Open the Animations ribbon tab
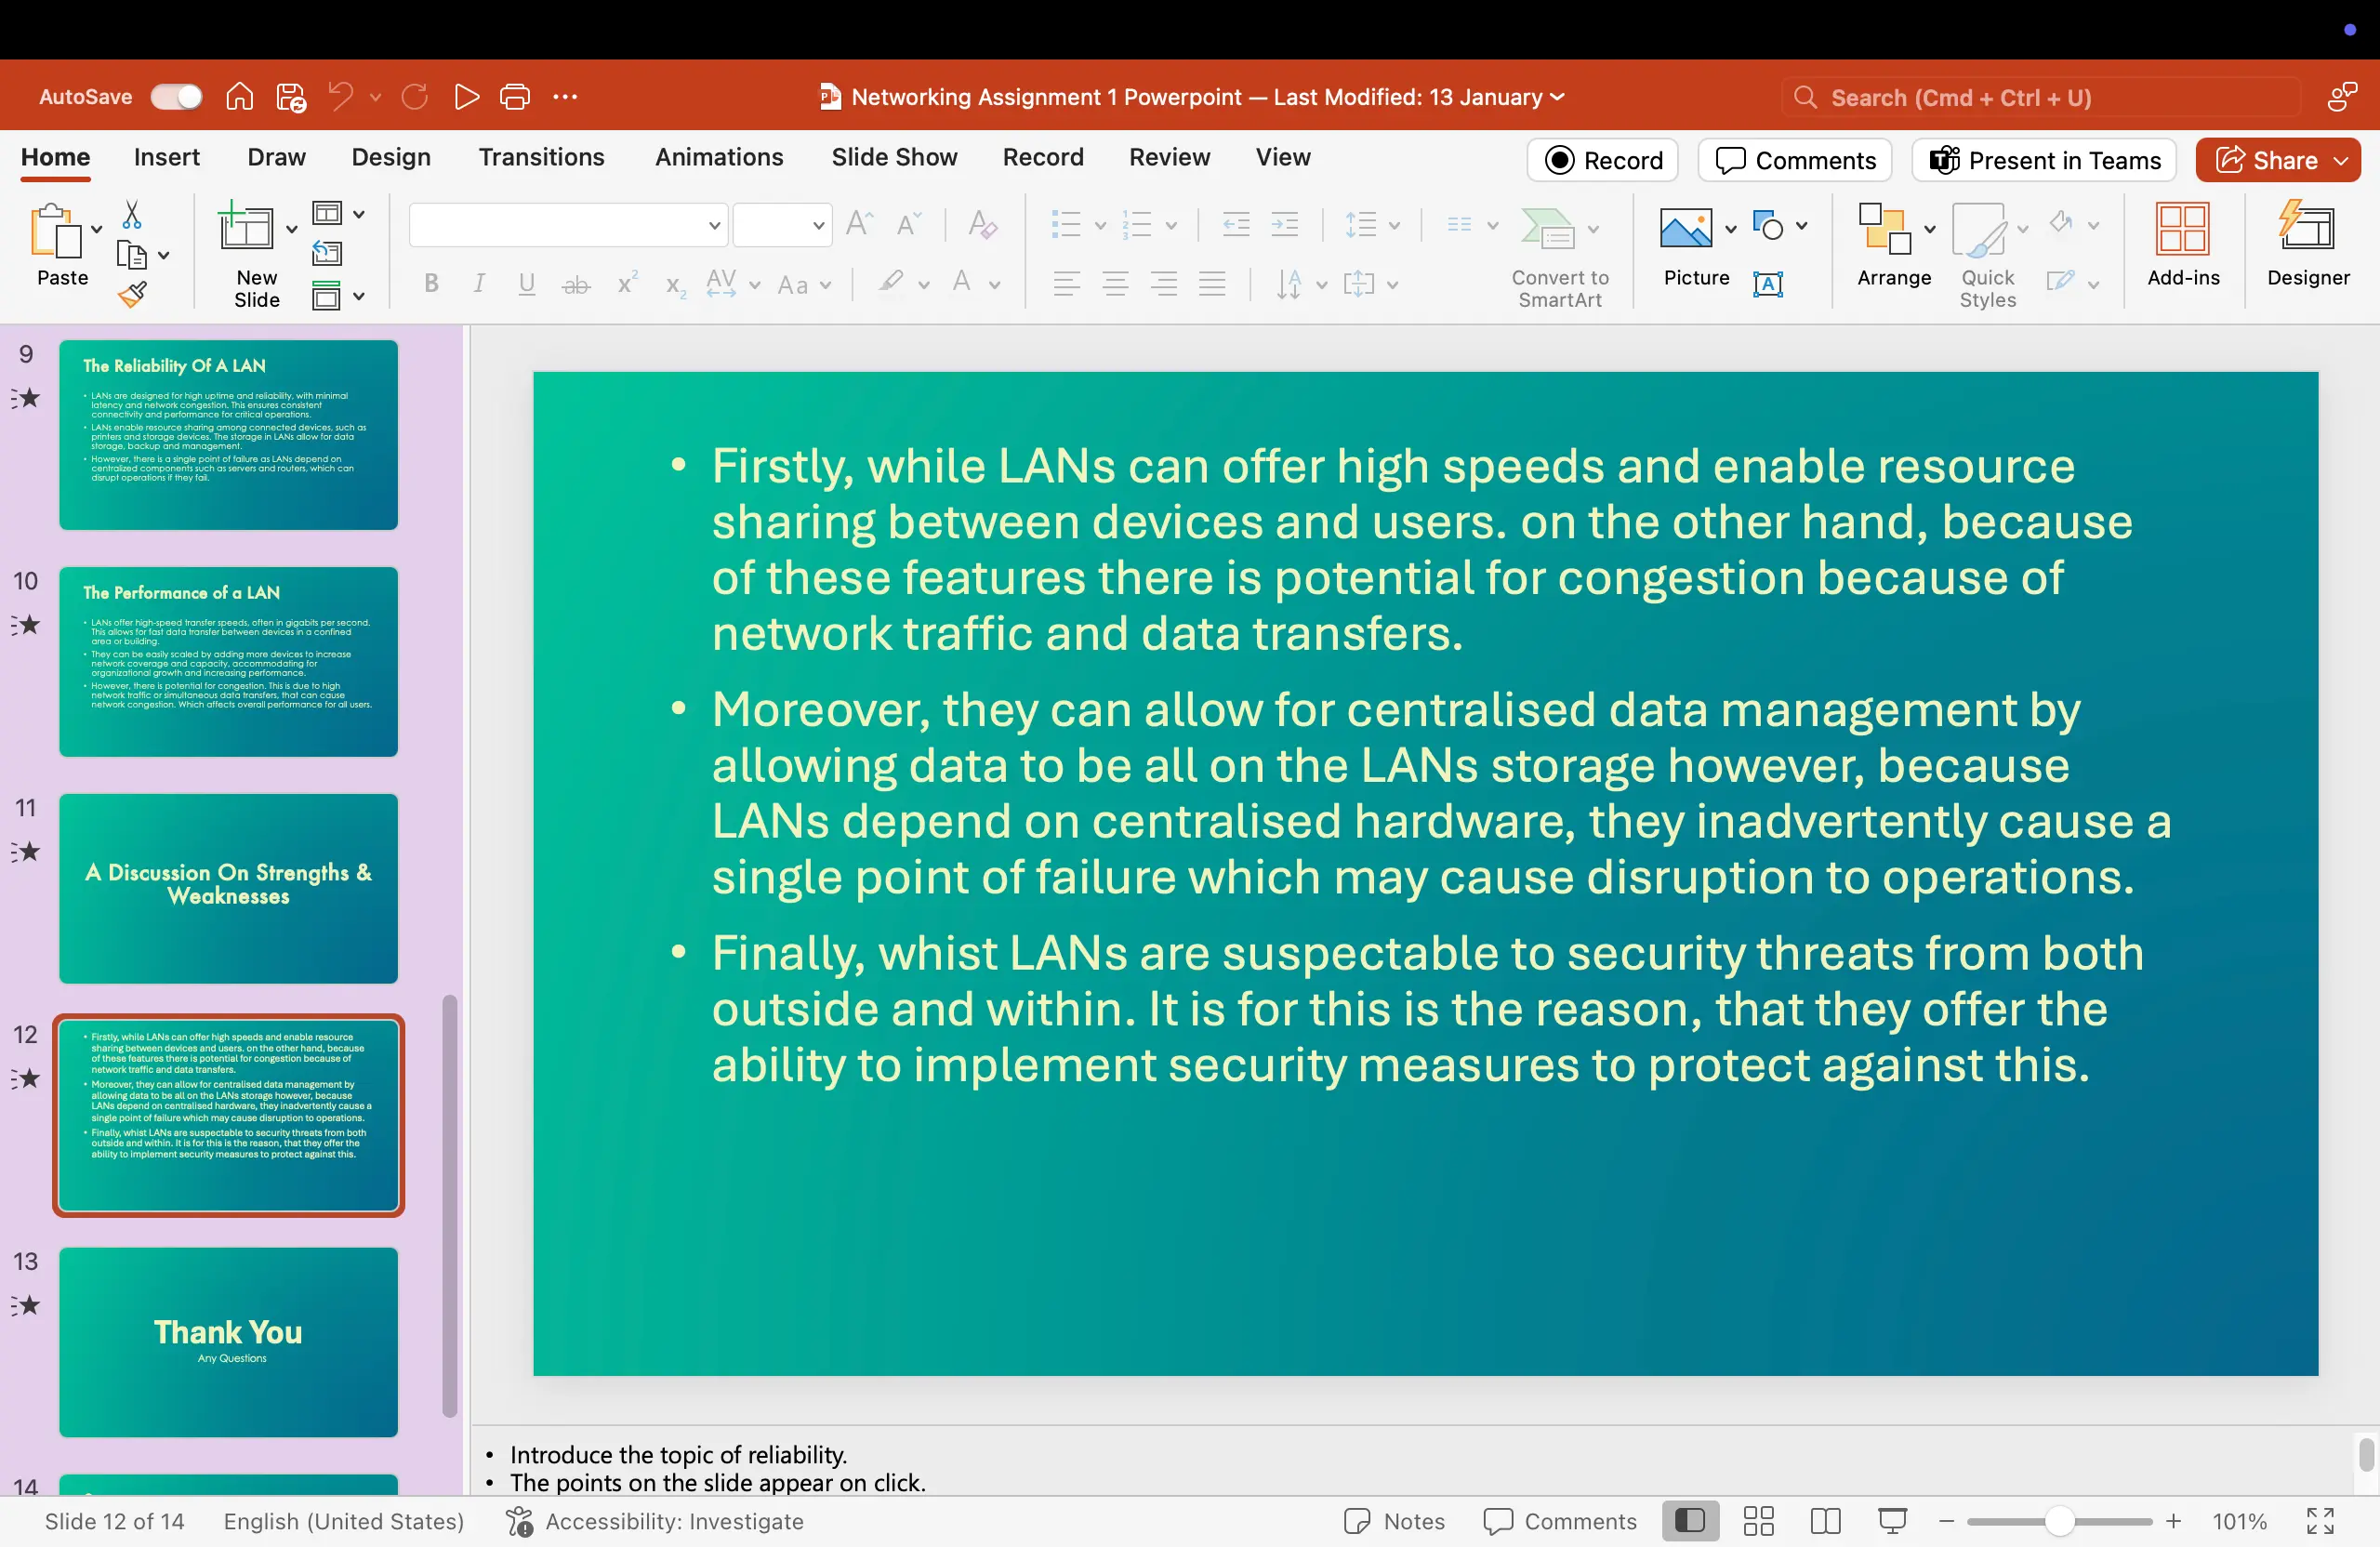2380x1547 pixels. [718, 157]
